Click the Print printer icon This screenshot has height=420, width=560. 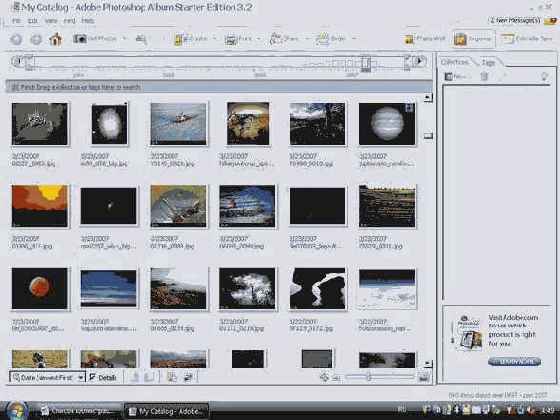(x=231, y=39)
